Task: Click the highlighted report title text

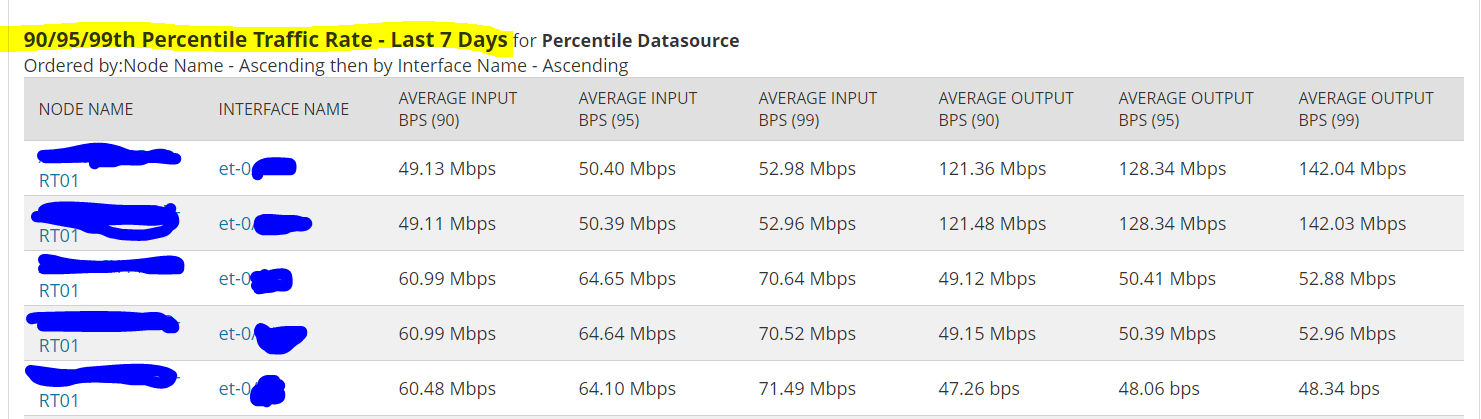Action: (265, 41)
